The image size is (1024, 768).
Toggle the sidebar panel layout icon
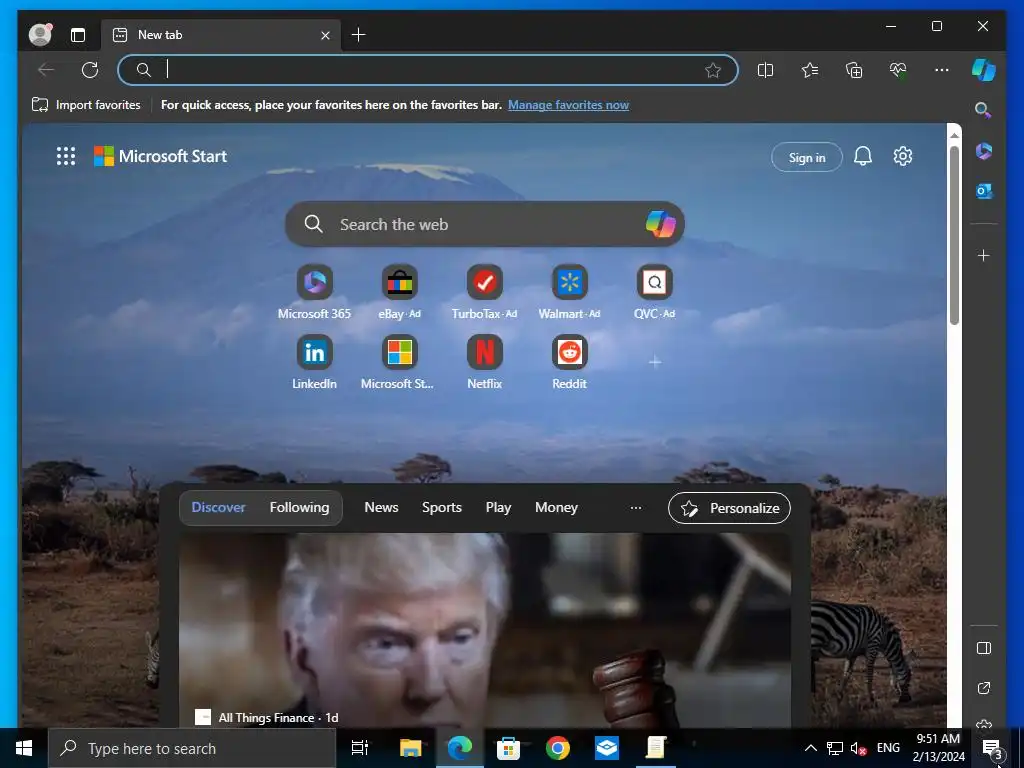[984, 648]
